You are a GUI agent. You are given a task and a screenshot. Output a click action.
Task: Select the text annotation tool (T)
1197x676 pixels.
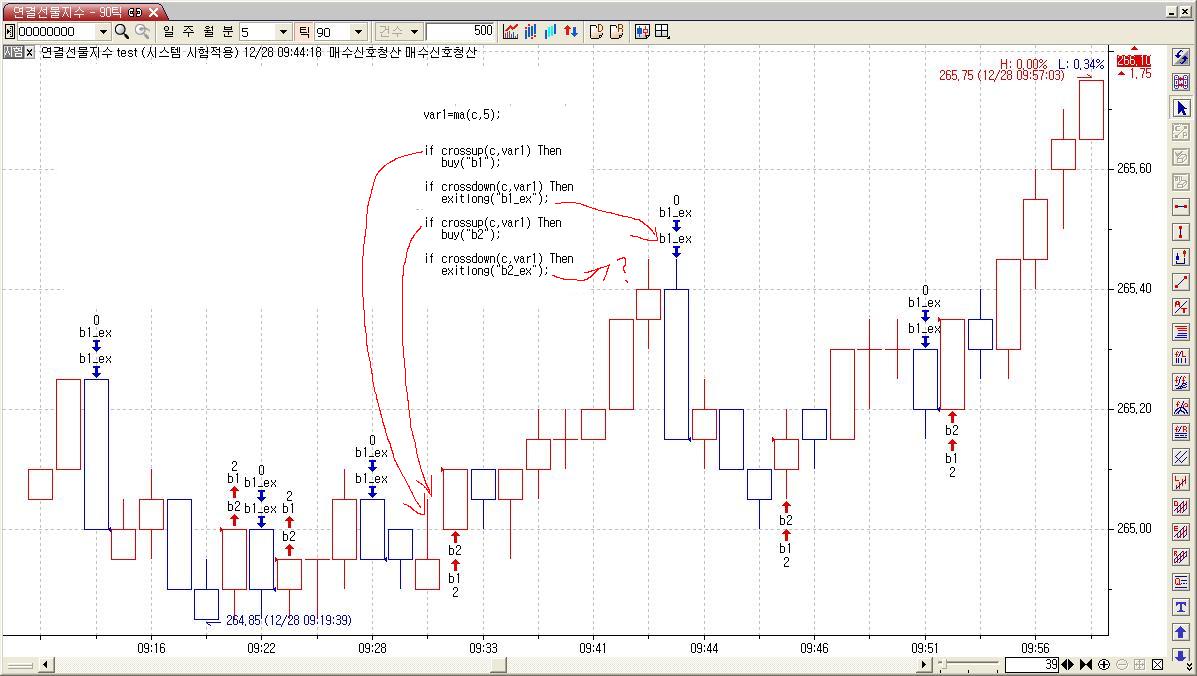click(1181, 607)
